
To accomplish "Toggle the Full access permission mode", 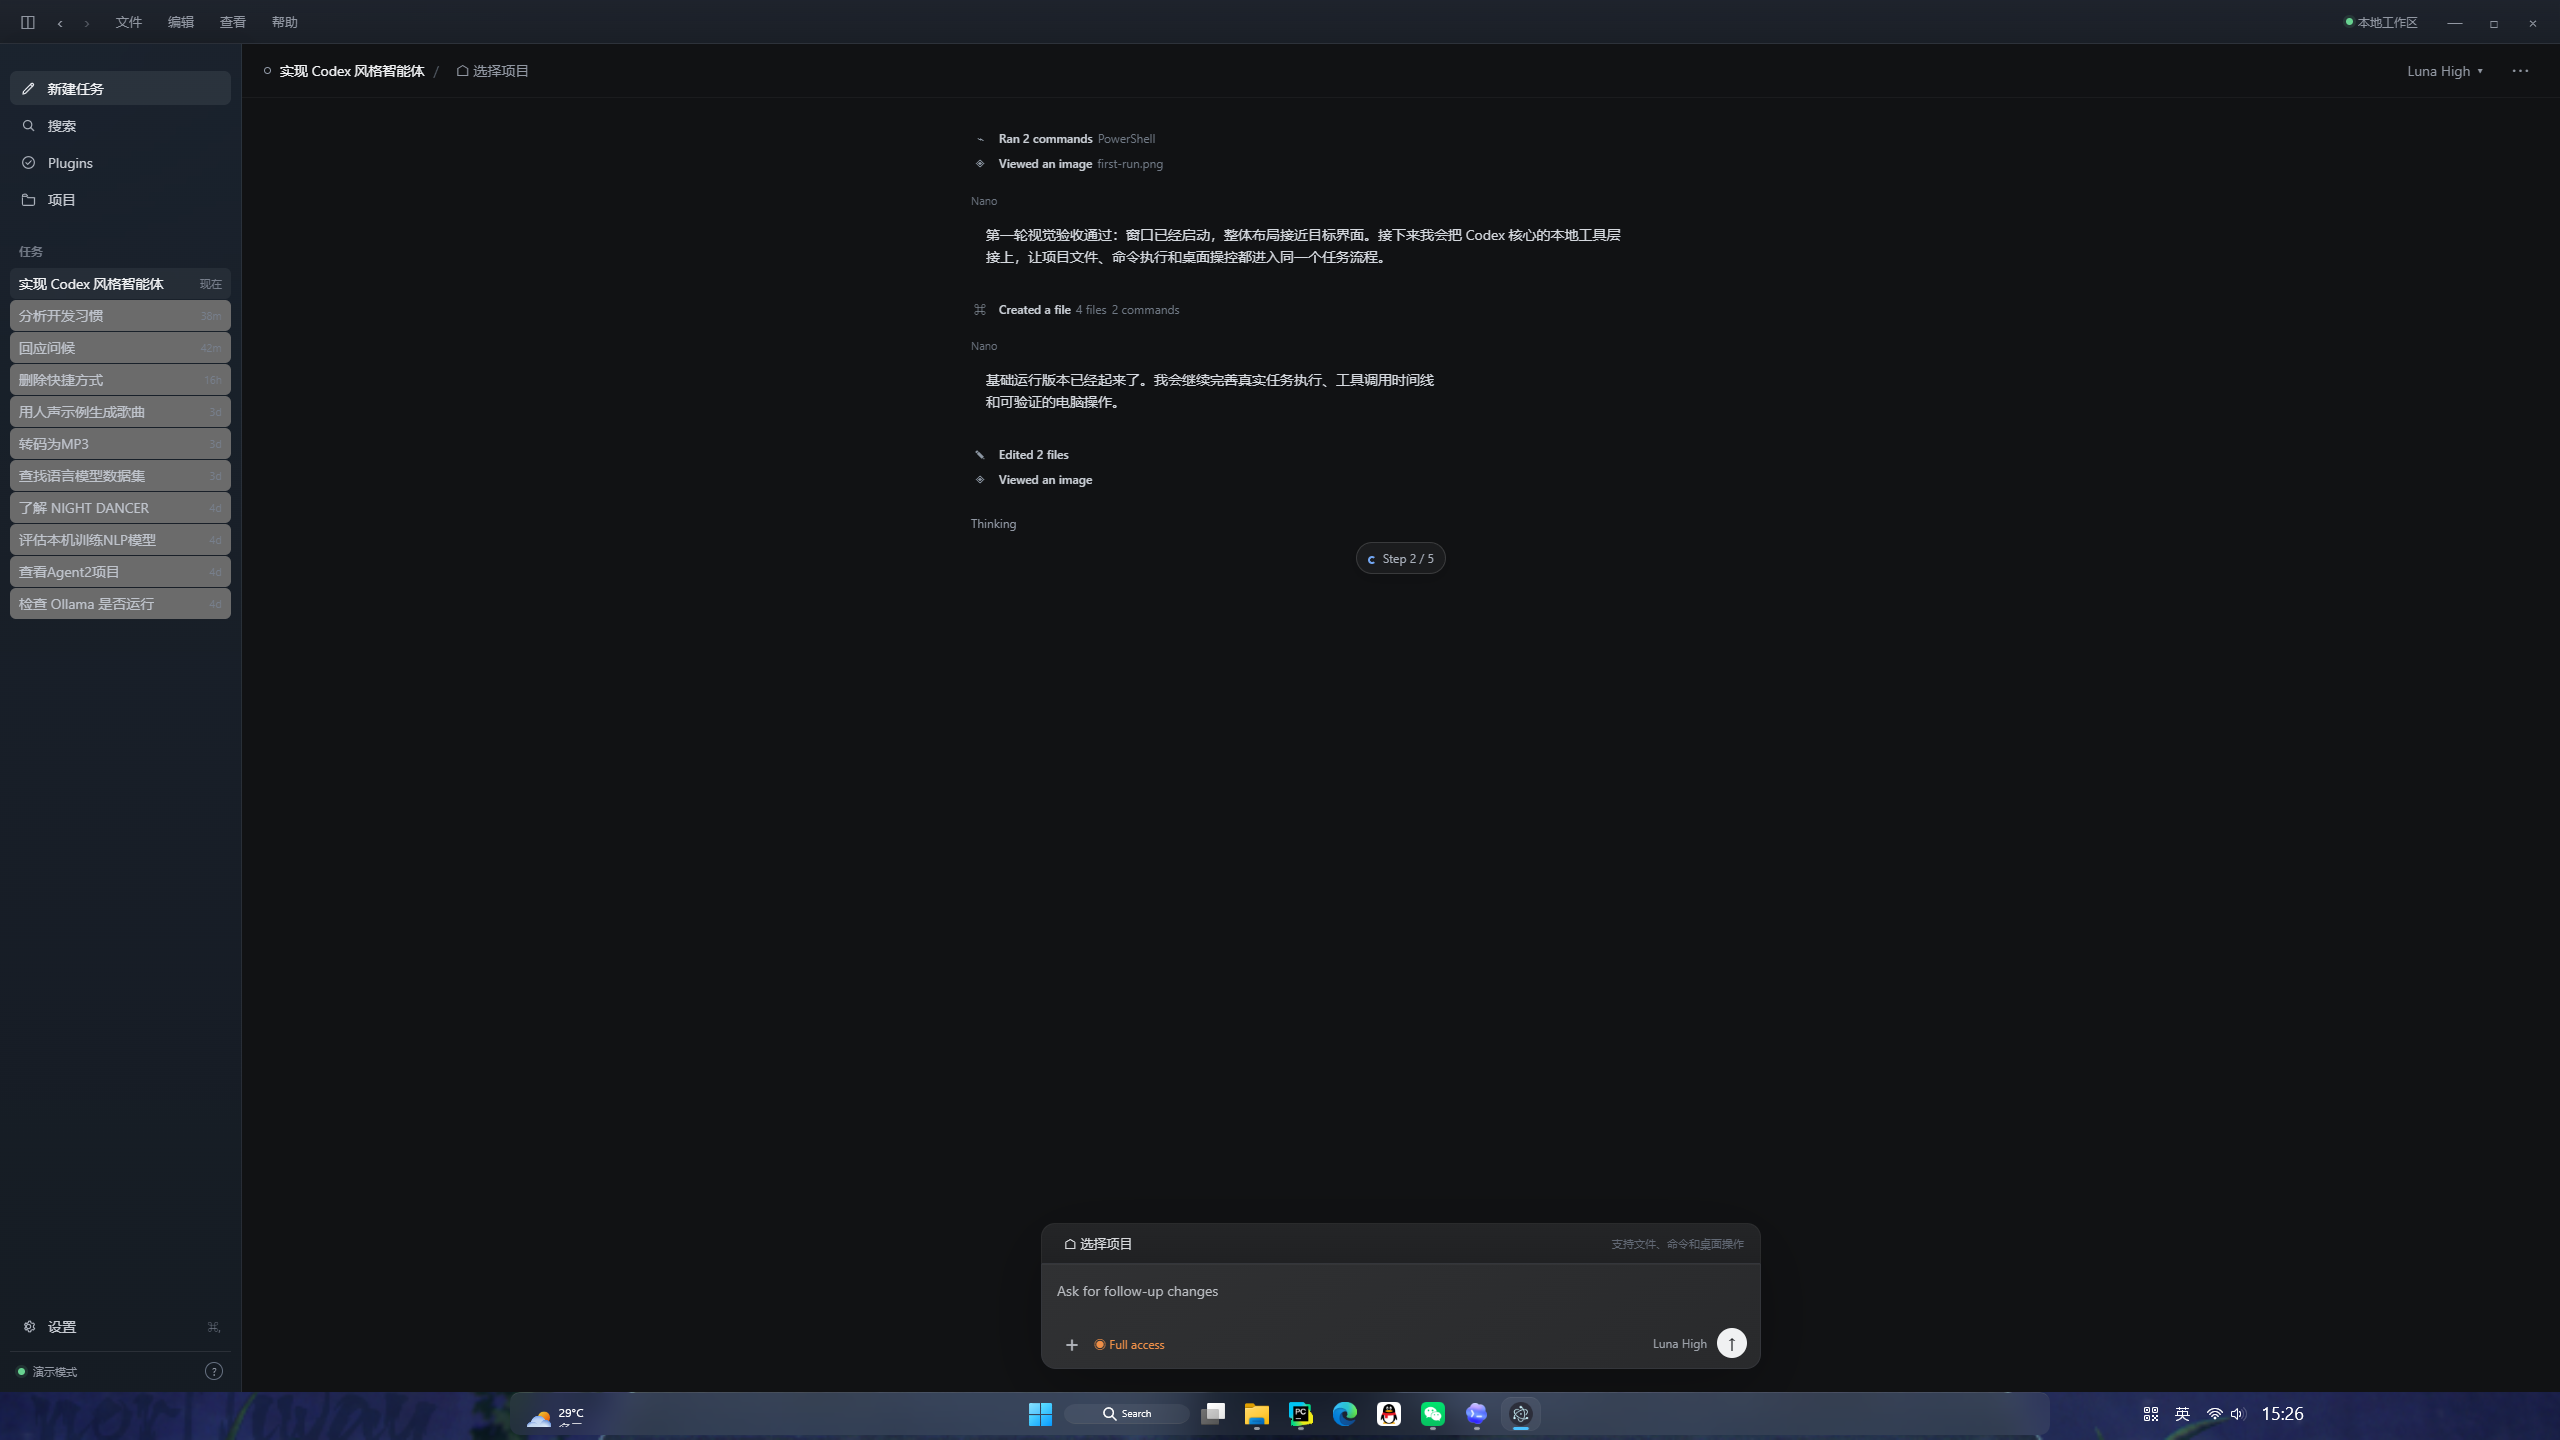I will (1129, 1344).
